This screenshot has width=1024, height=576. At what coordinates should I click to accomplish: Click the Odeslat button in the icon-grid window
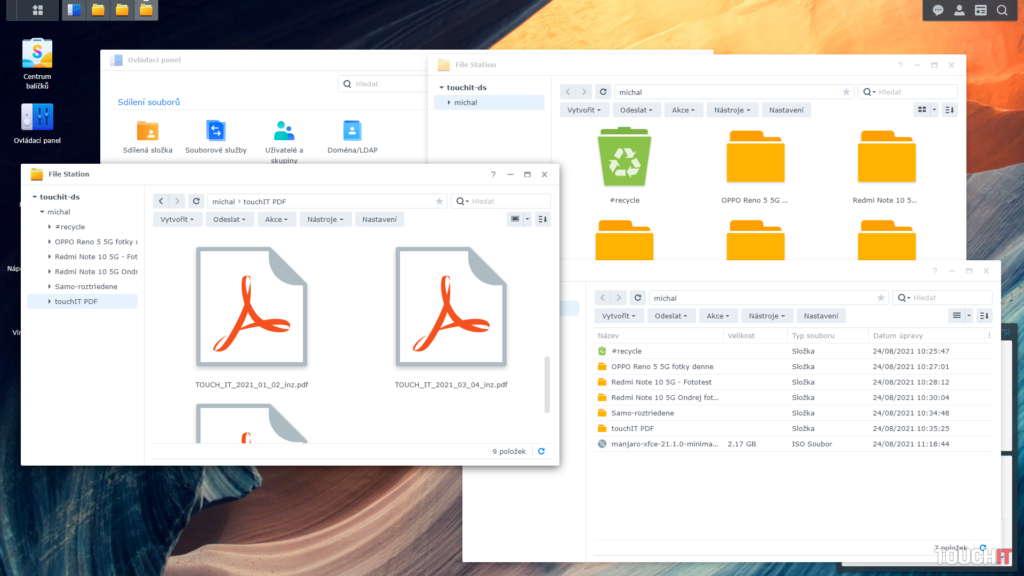[x=635, y=110]
